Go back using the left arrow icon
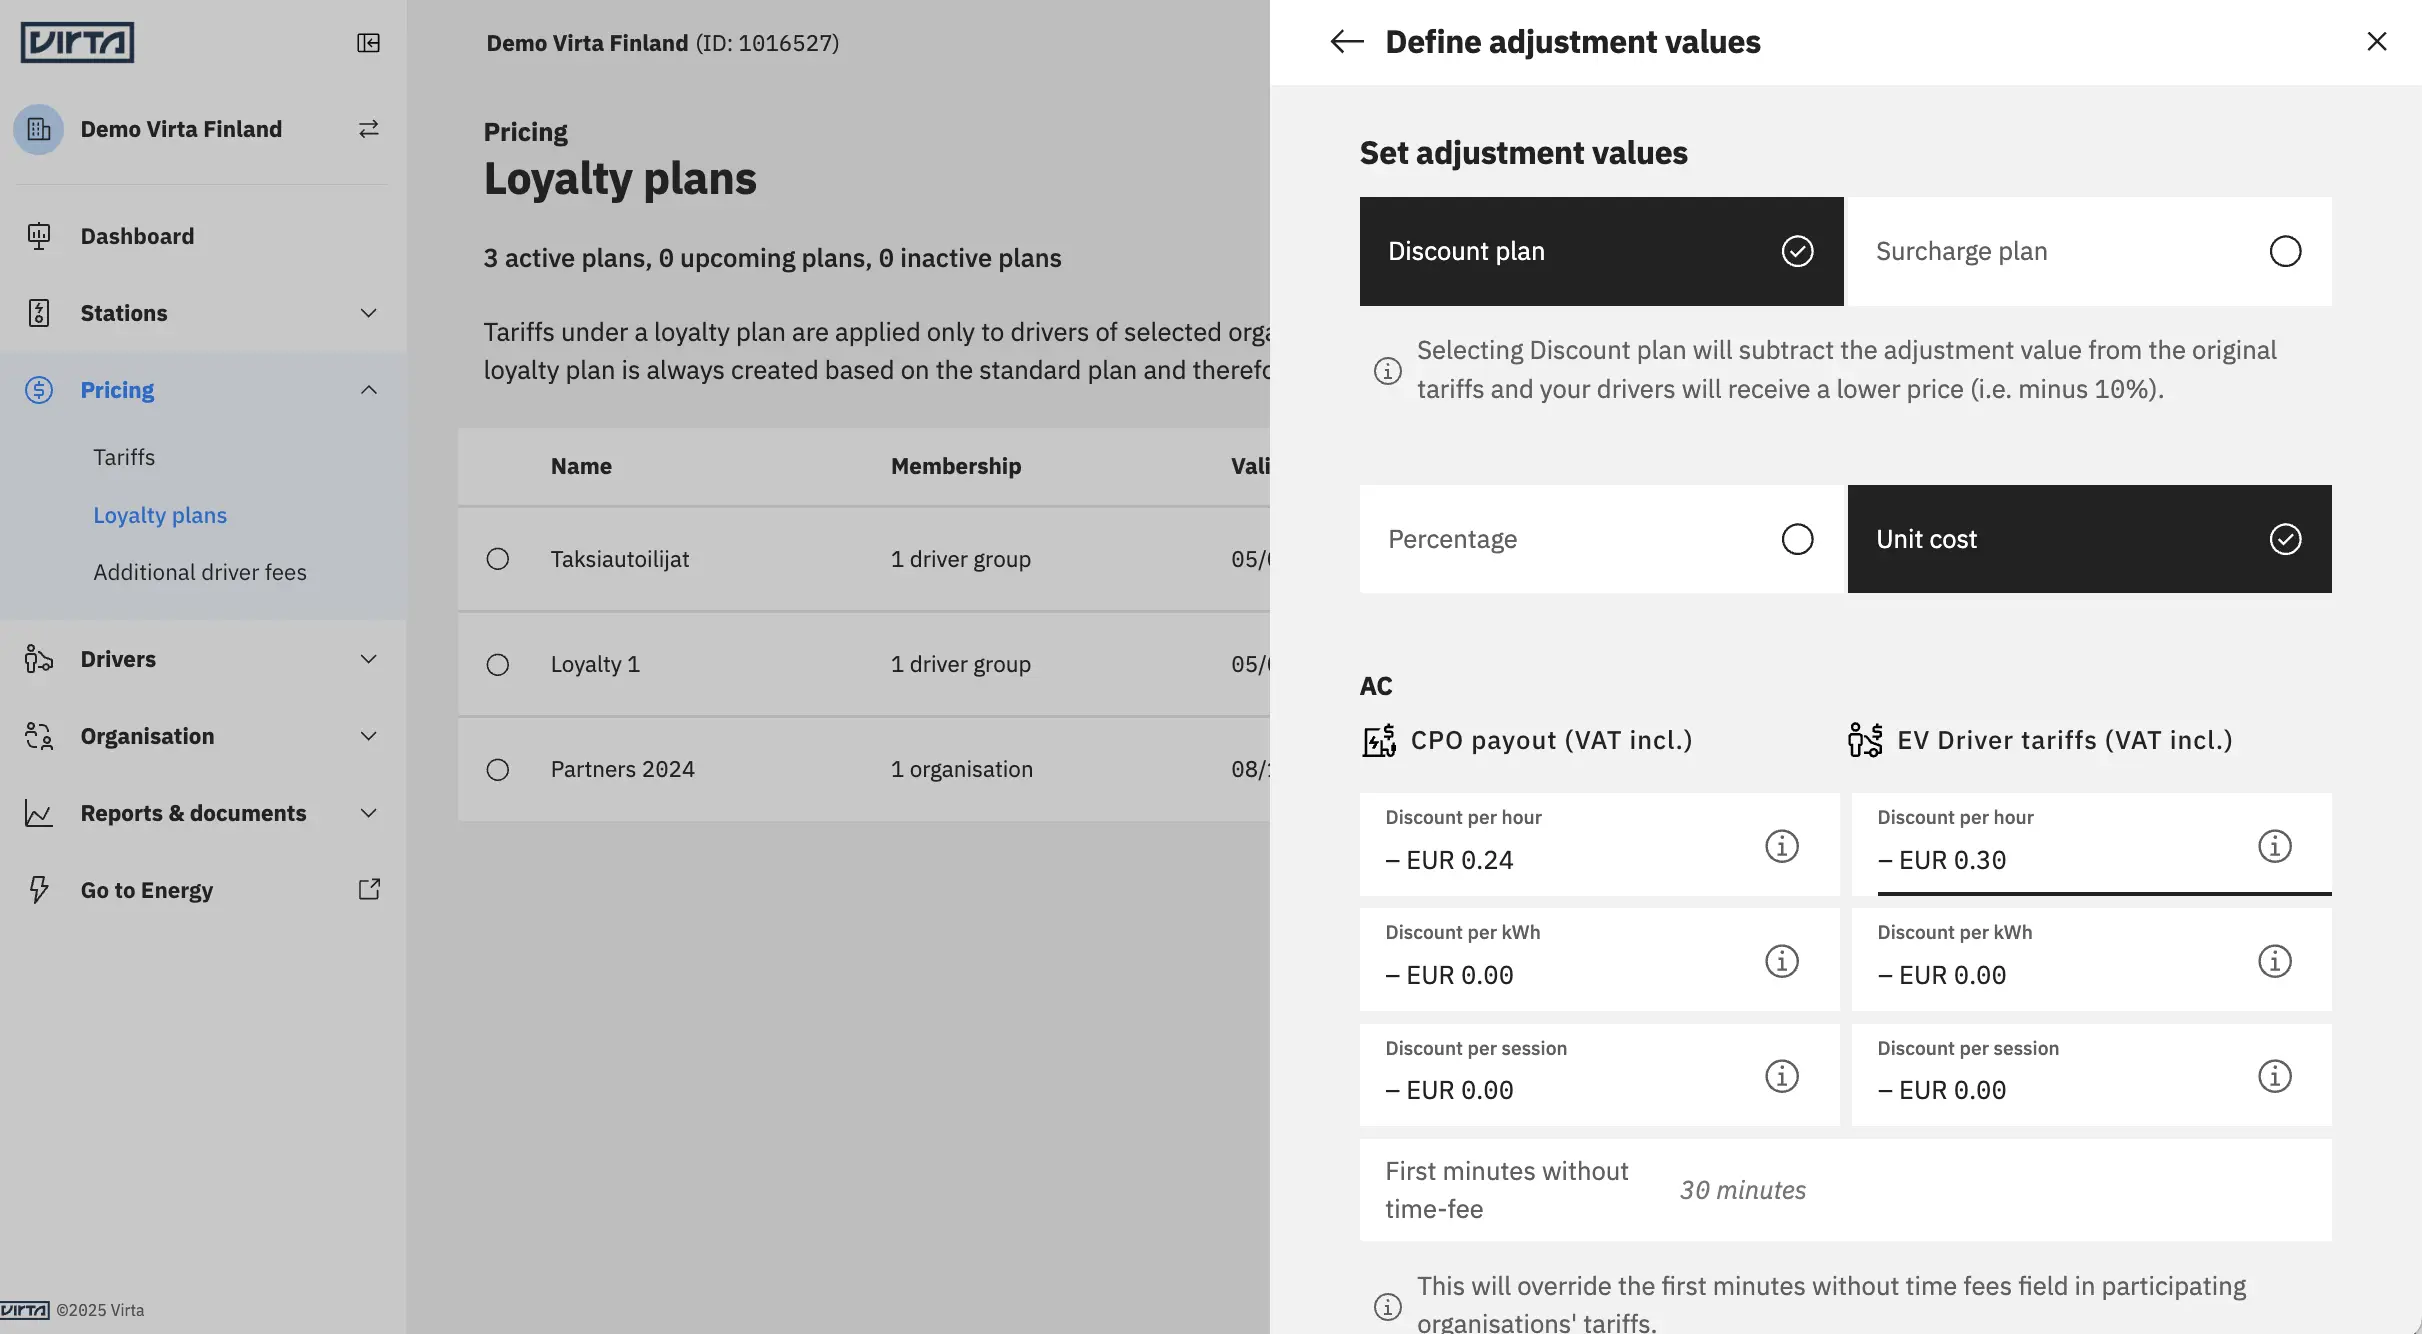This screenshot has height=1334, width=2422. pos(1347,42)
